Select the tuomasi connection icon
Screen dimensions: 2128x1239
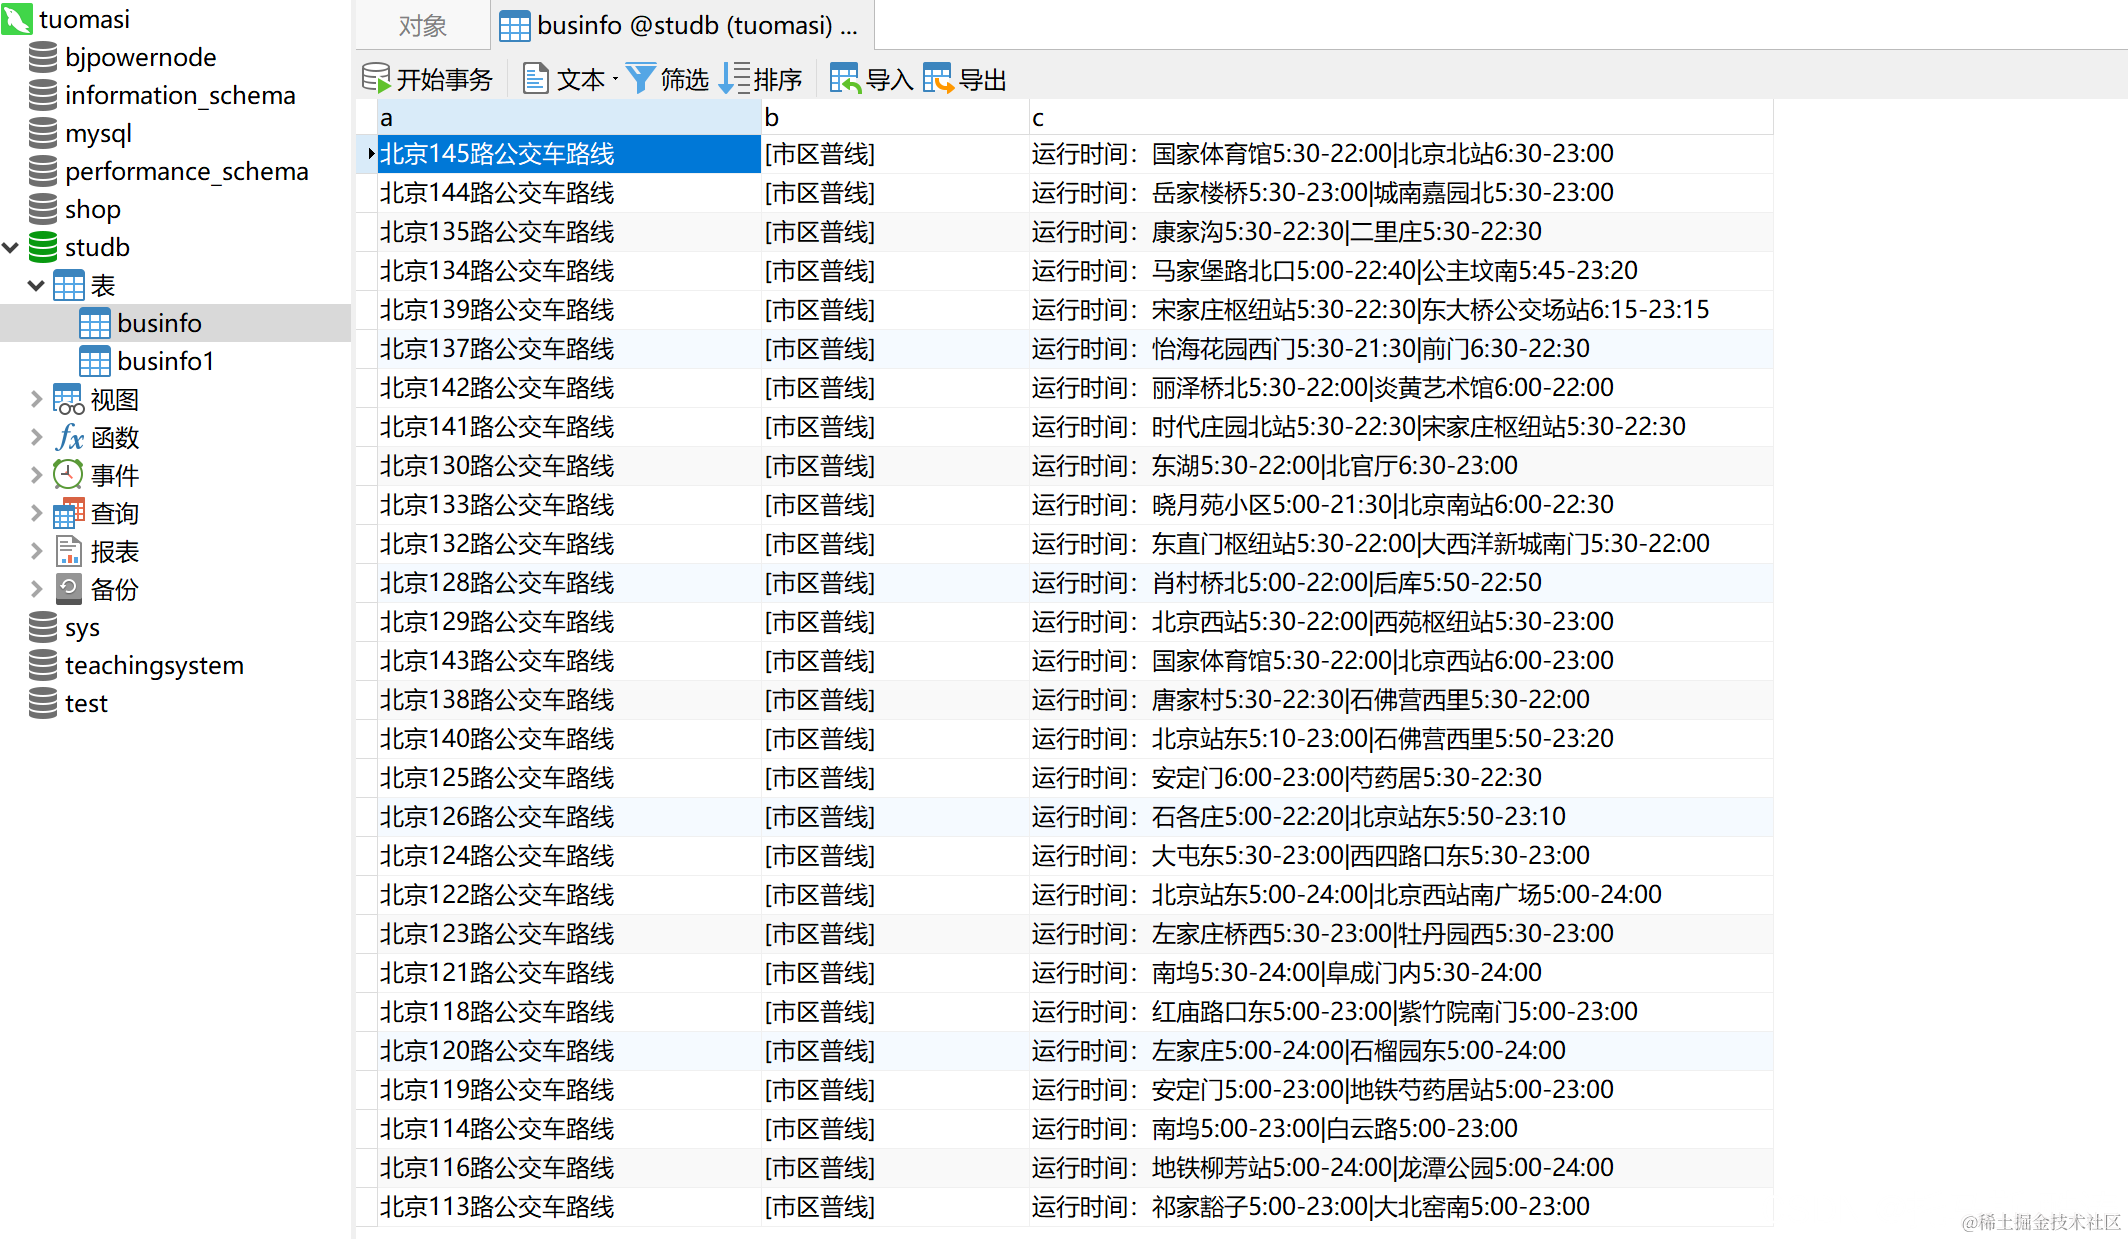17,19
